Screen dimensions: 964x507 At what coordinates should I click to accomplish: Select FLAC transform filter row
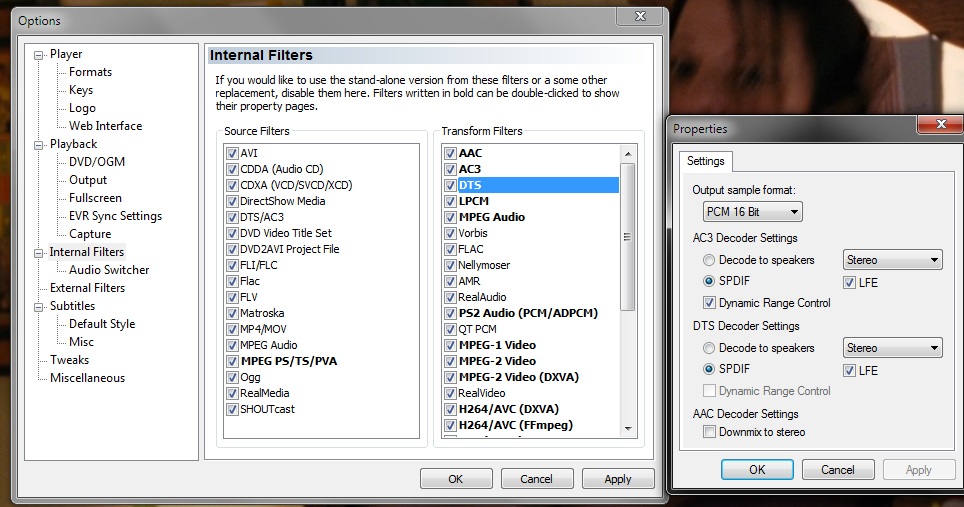pos(471,249)
